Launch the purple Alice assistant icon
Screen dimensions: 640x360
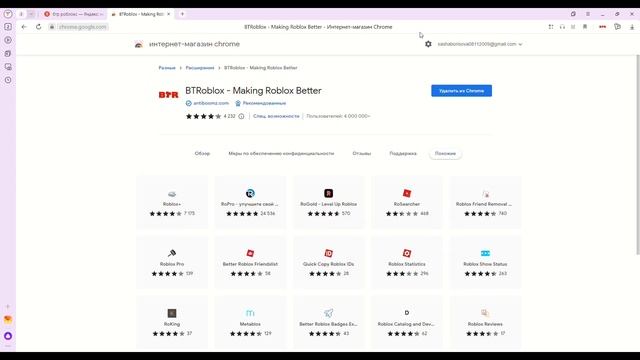(x=8, y=336)
